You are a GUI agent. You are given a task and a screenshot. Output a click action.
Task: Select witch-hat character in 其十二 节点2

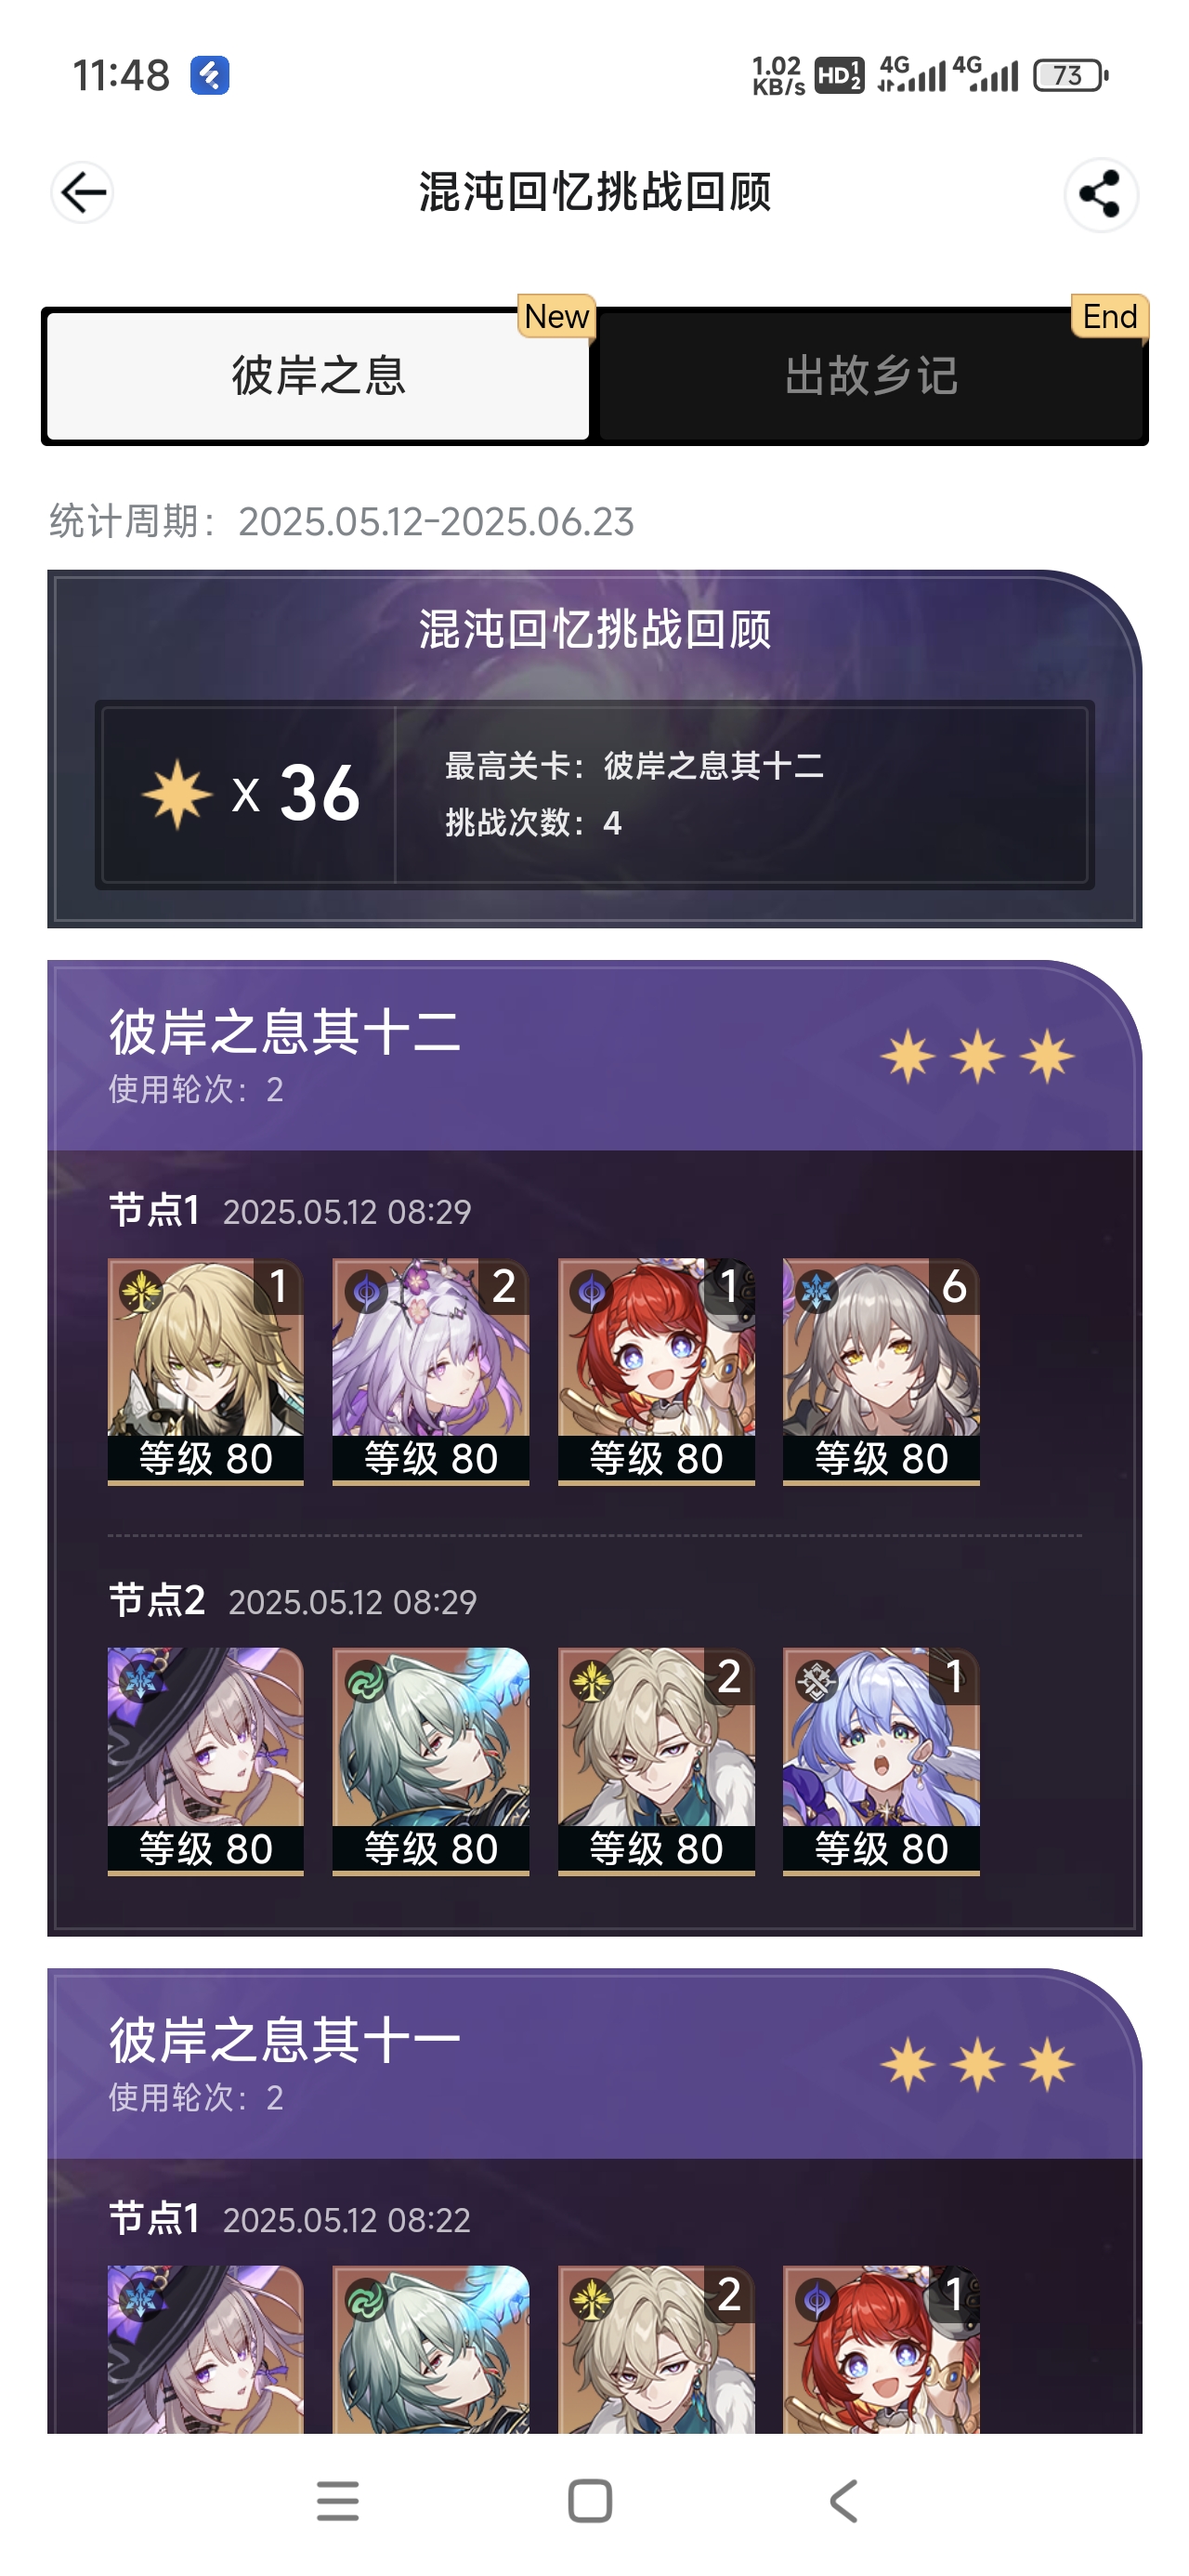(206, 1761)
